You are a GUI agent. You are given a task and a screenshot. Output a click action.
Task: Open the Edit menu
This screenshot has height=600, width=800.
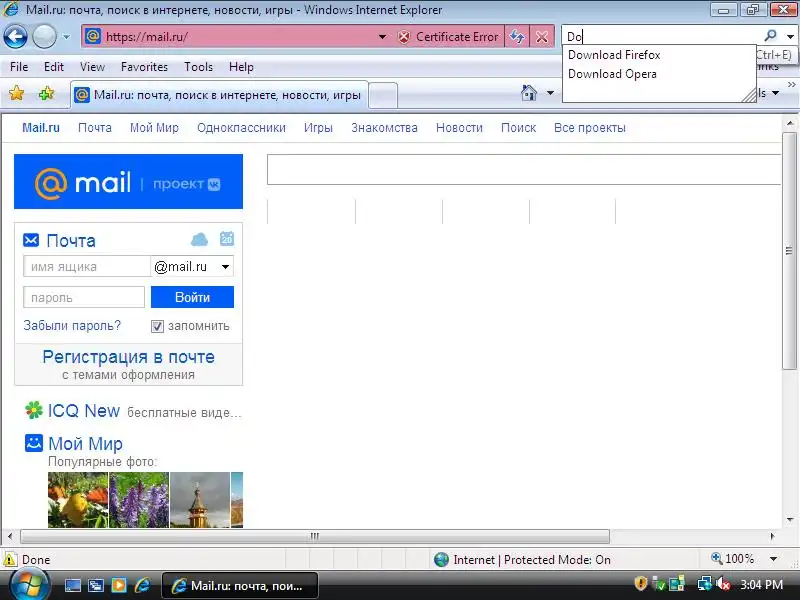coord(54,67)
